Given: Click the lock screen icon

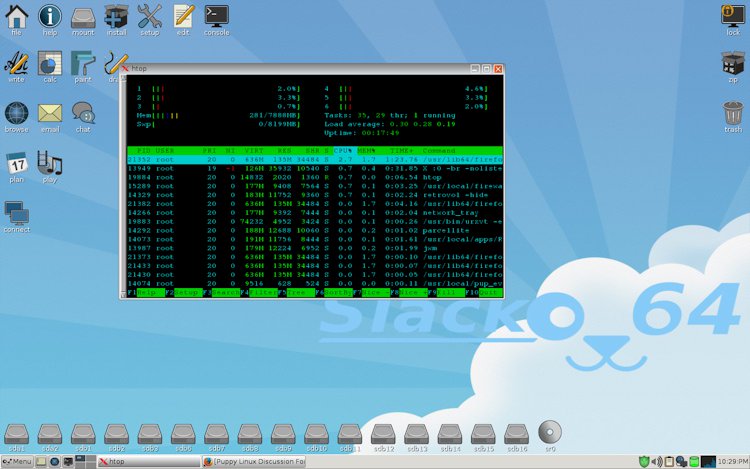Looking at the screenshot, I should pyautogui.click(x=733, y=18).
